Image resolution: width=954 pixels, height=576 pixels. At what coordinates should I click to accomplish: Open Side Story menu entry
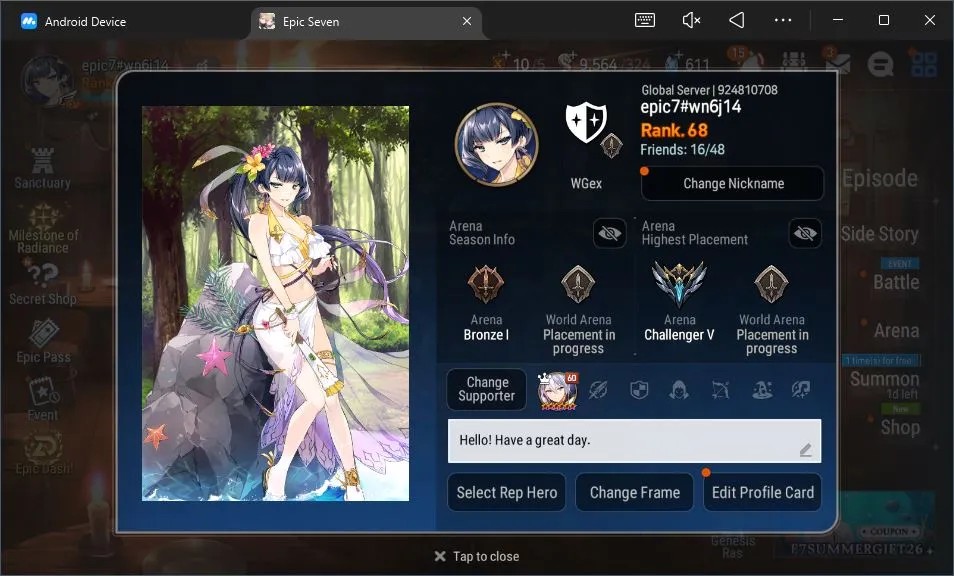coord(880,234)
